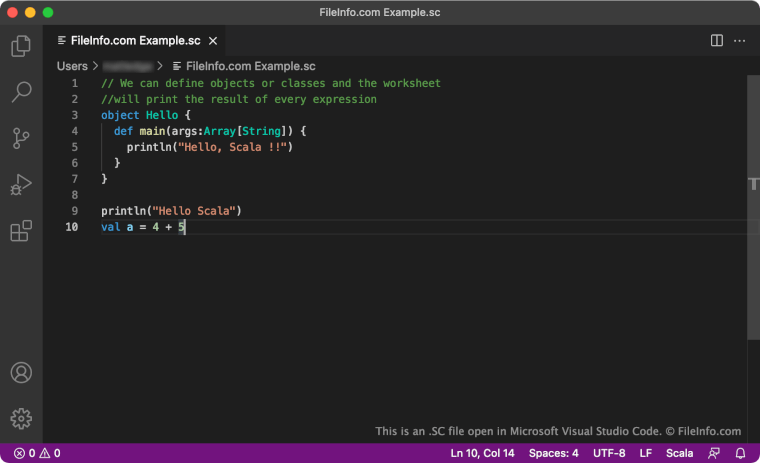This screenshot has width=760, height=463.
Task: Open the Source Control view
Action: pyautogui.click(x=21, y=139)
